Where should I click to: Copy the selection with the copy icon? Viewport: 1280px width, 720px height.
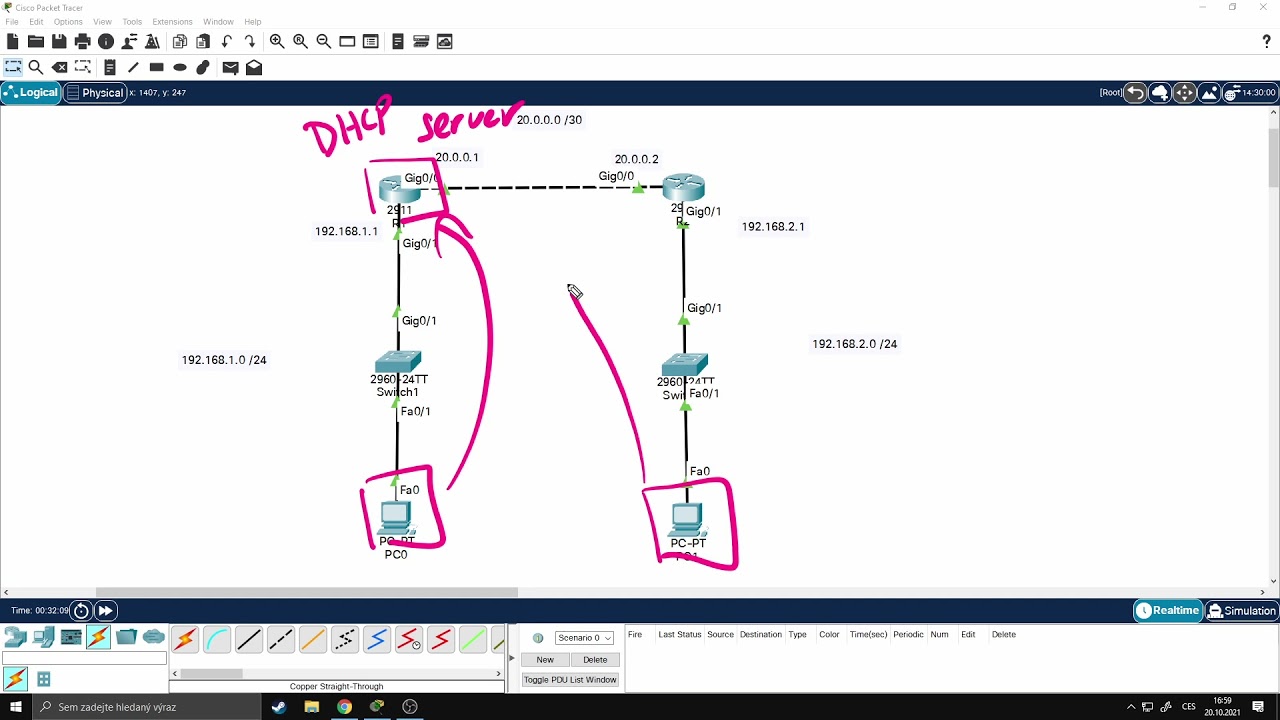(x=180, y=41)
